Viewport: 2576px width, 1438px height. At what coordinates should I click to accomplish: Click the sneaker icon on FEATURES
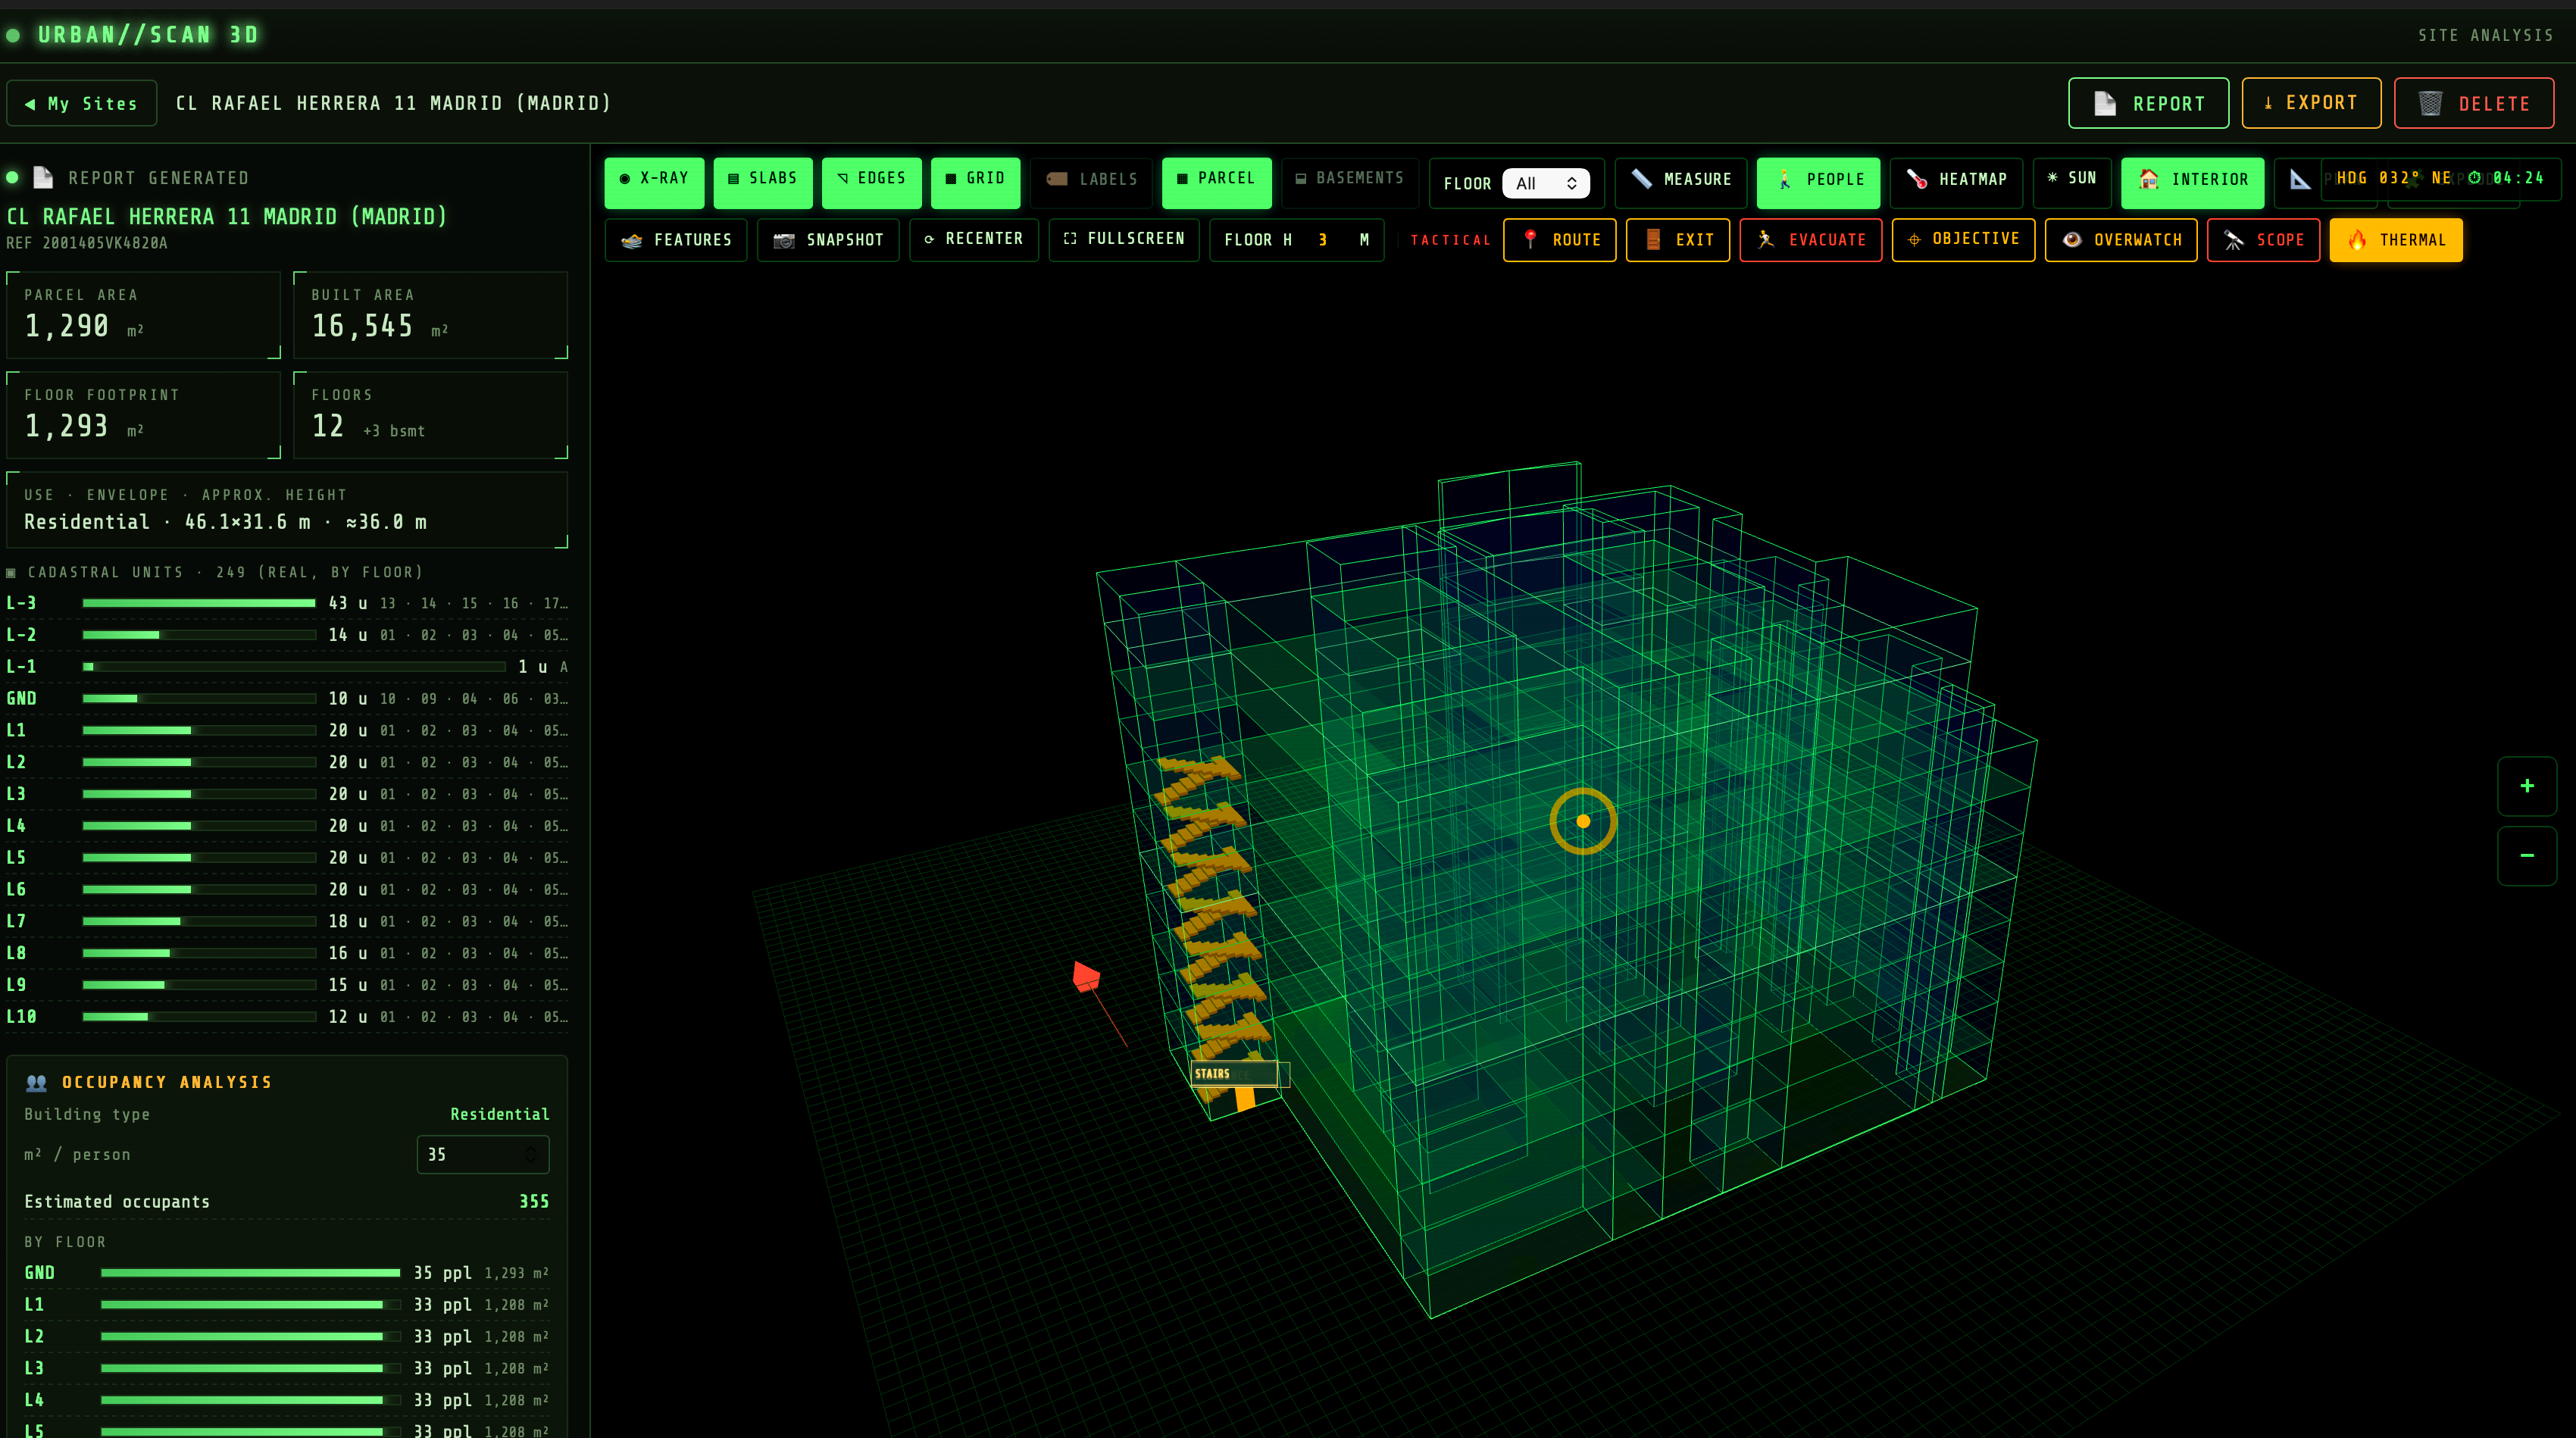(631, 240)
